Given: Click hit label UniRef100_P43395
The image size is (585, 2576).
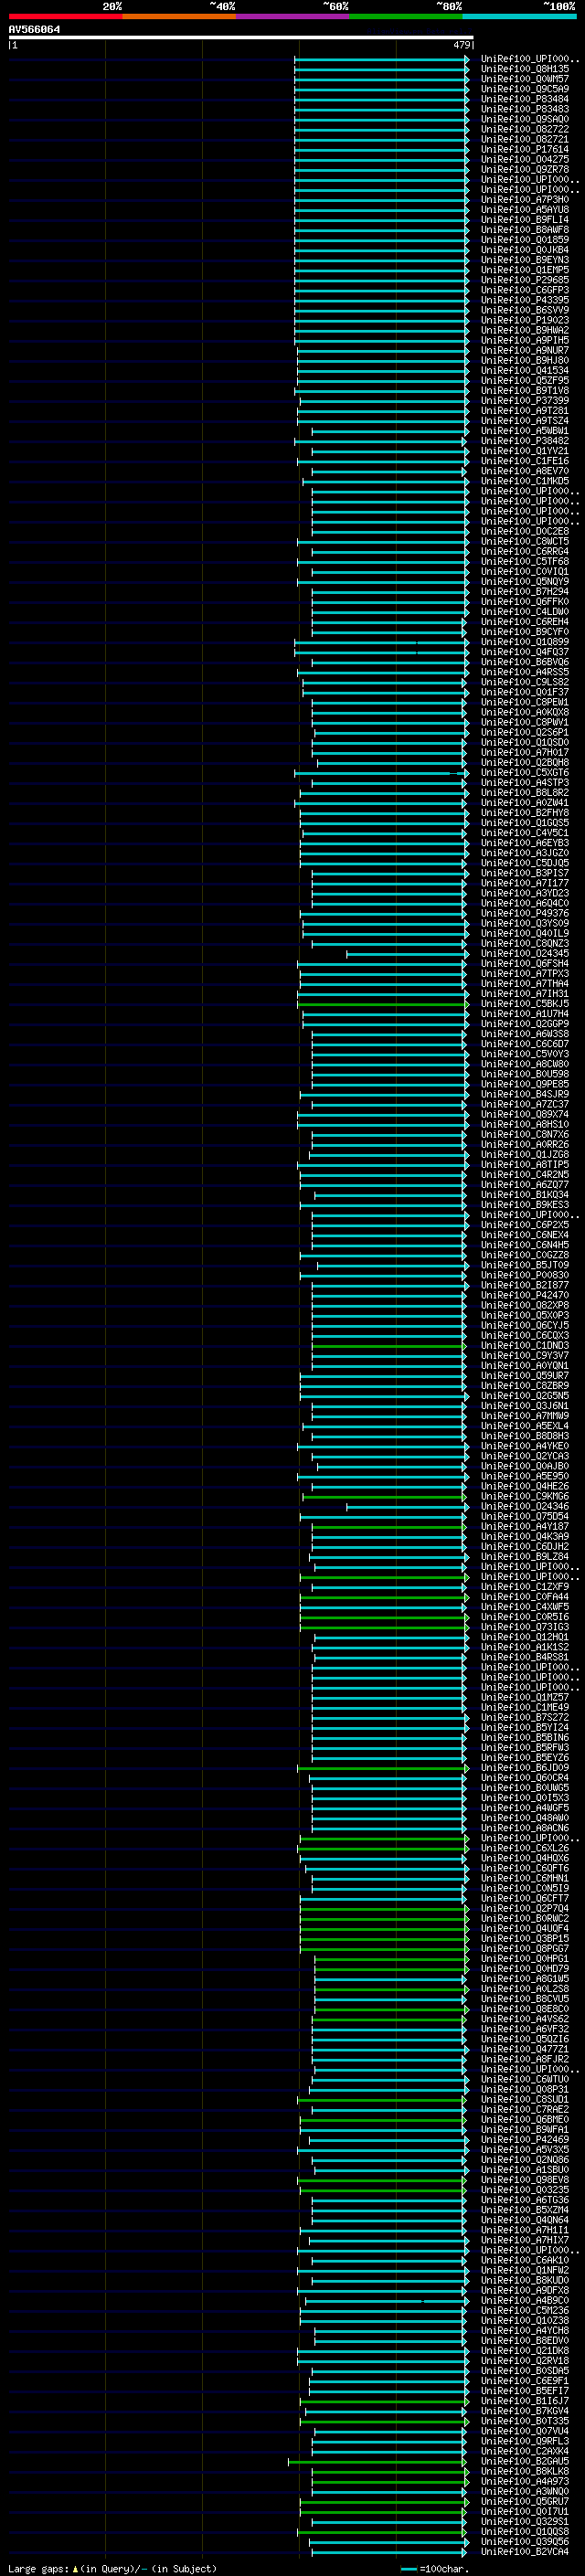Looking at the screenshot, I should click(525, 300).
